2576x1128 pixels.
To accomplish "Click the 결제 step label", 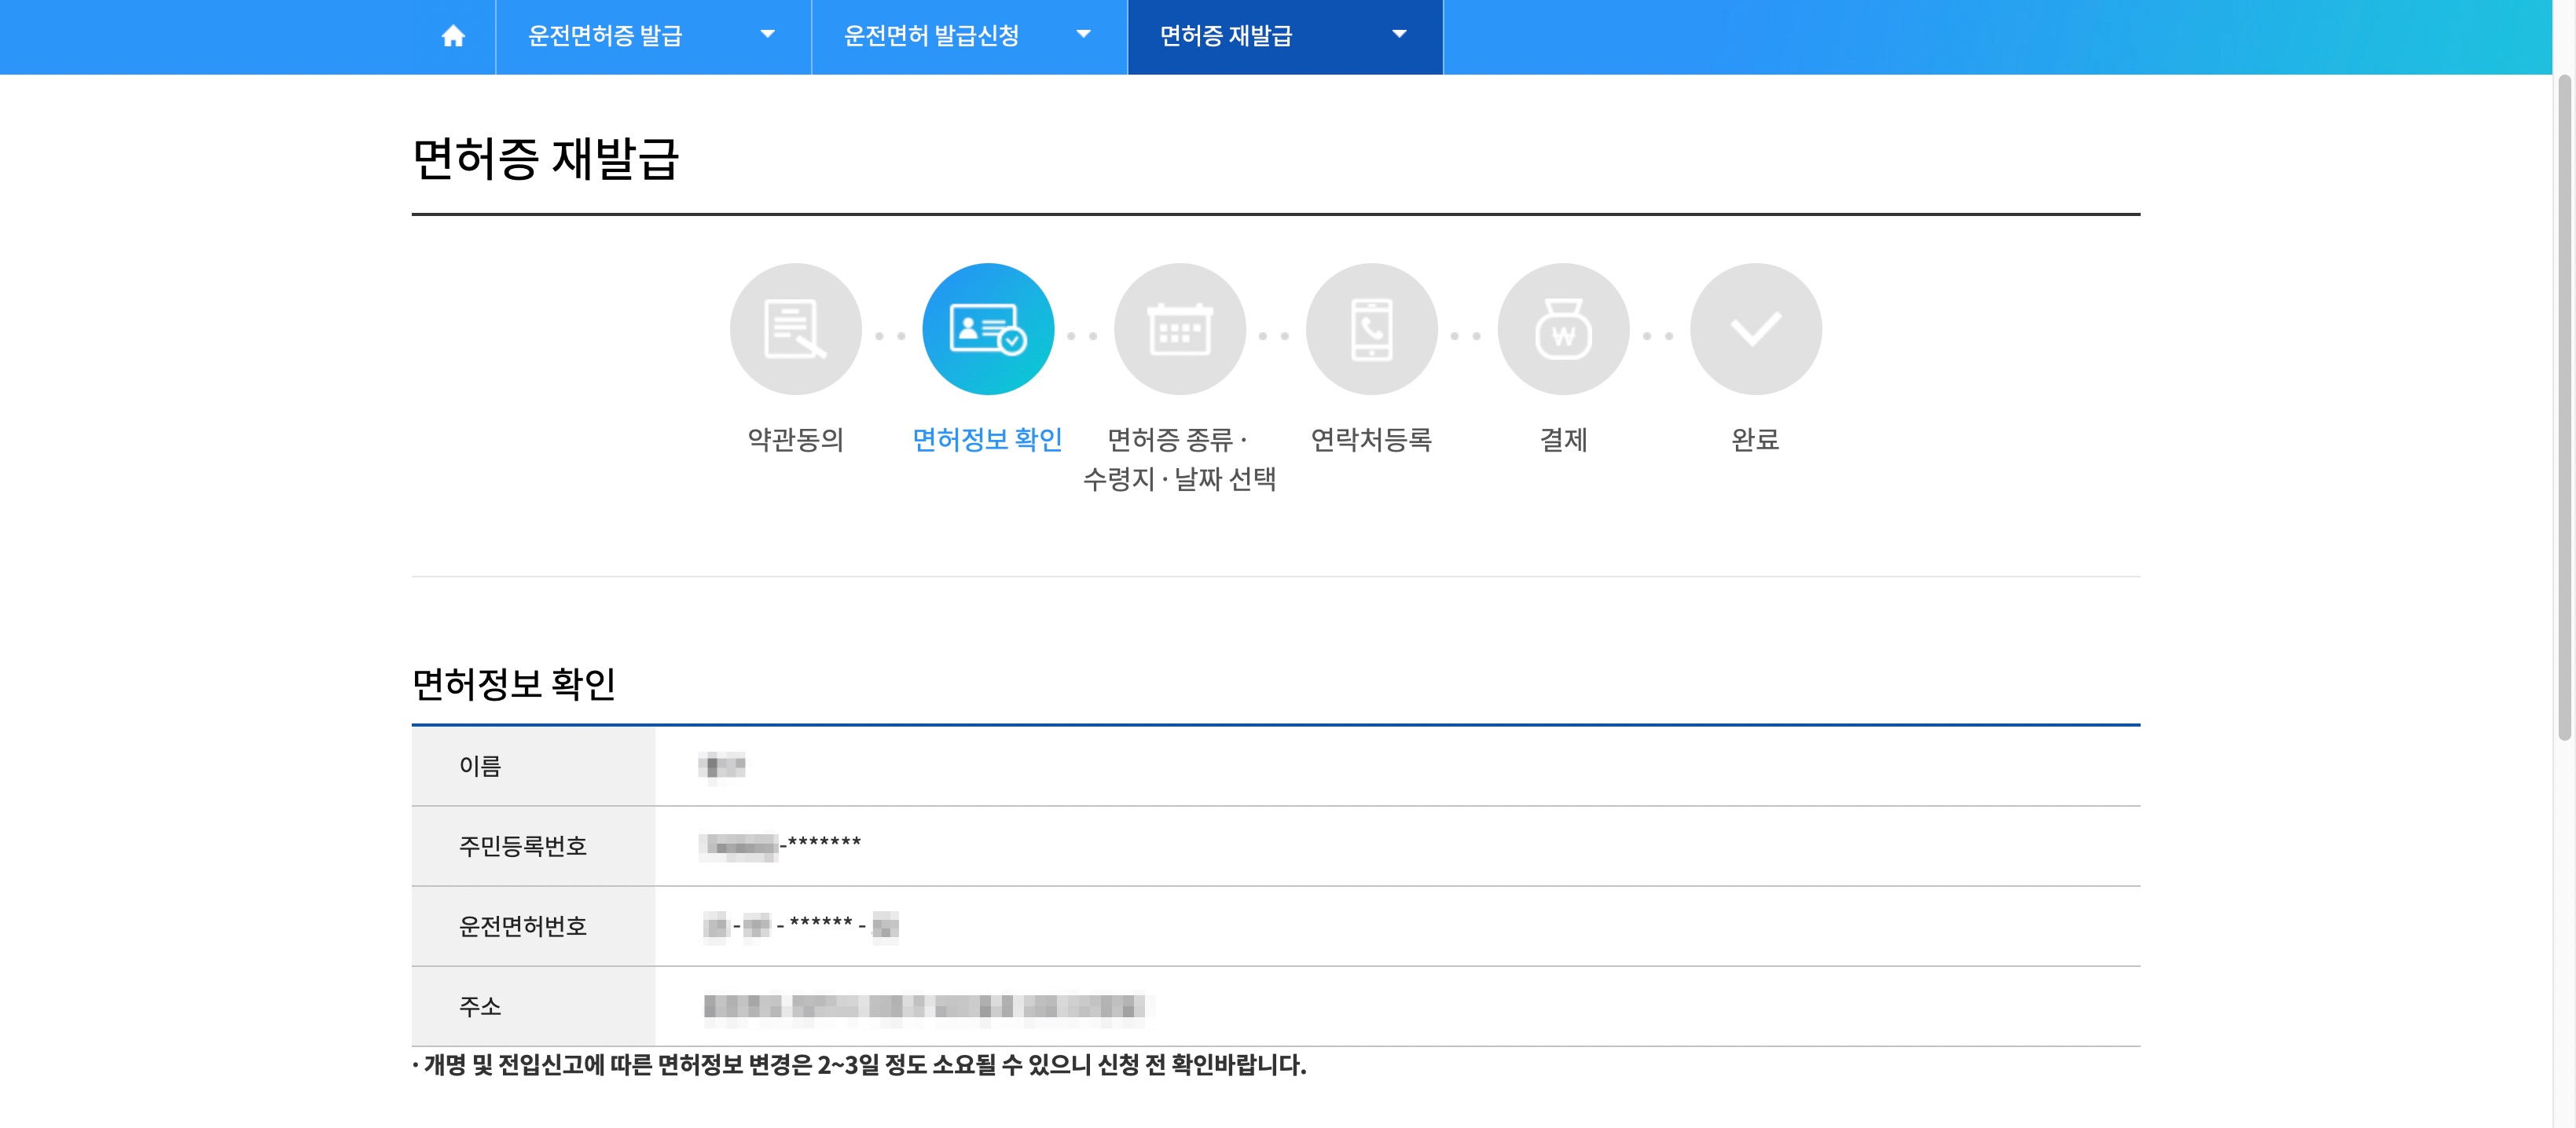I will click(x=1563, y=439).
